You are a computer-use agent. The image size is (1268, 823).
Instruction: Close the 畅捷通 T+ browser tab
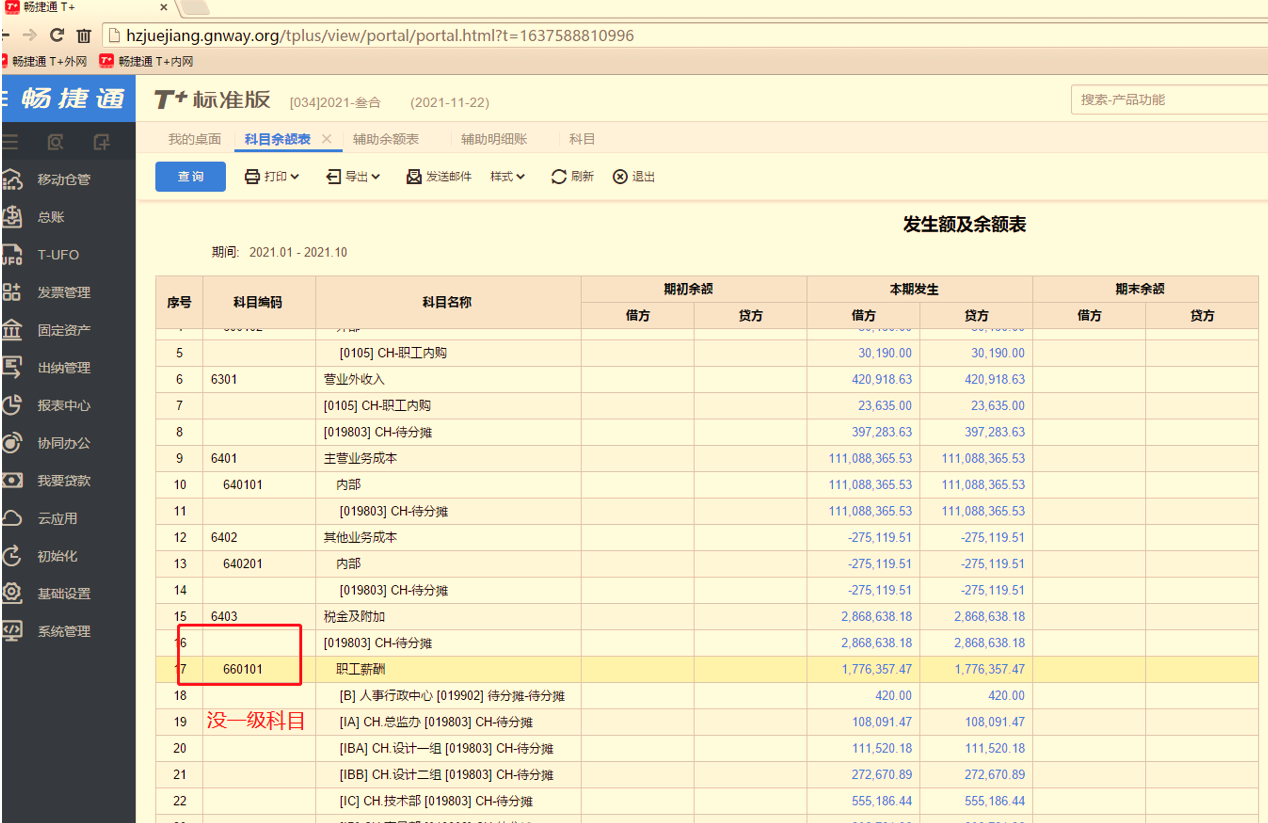[164, 7]
